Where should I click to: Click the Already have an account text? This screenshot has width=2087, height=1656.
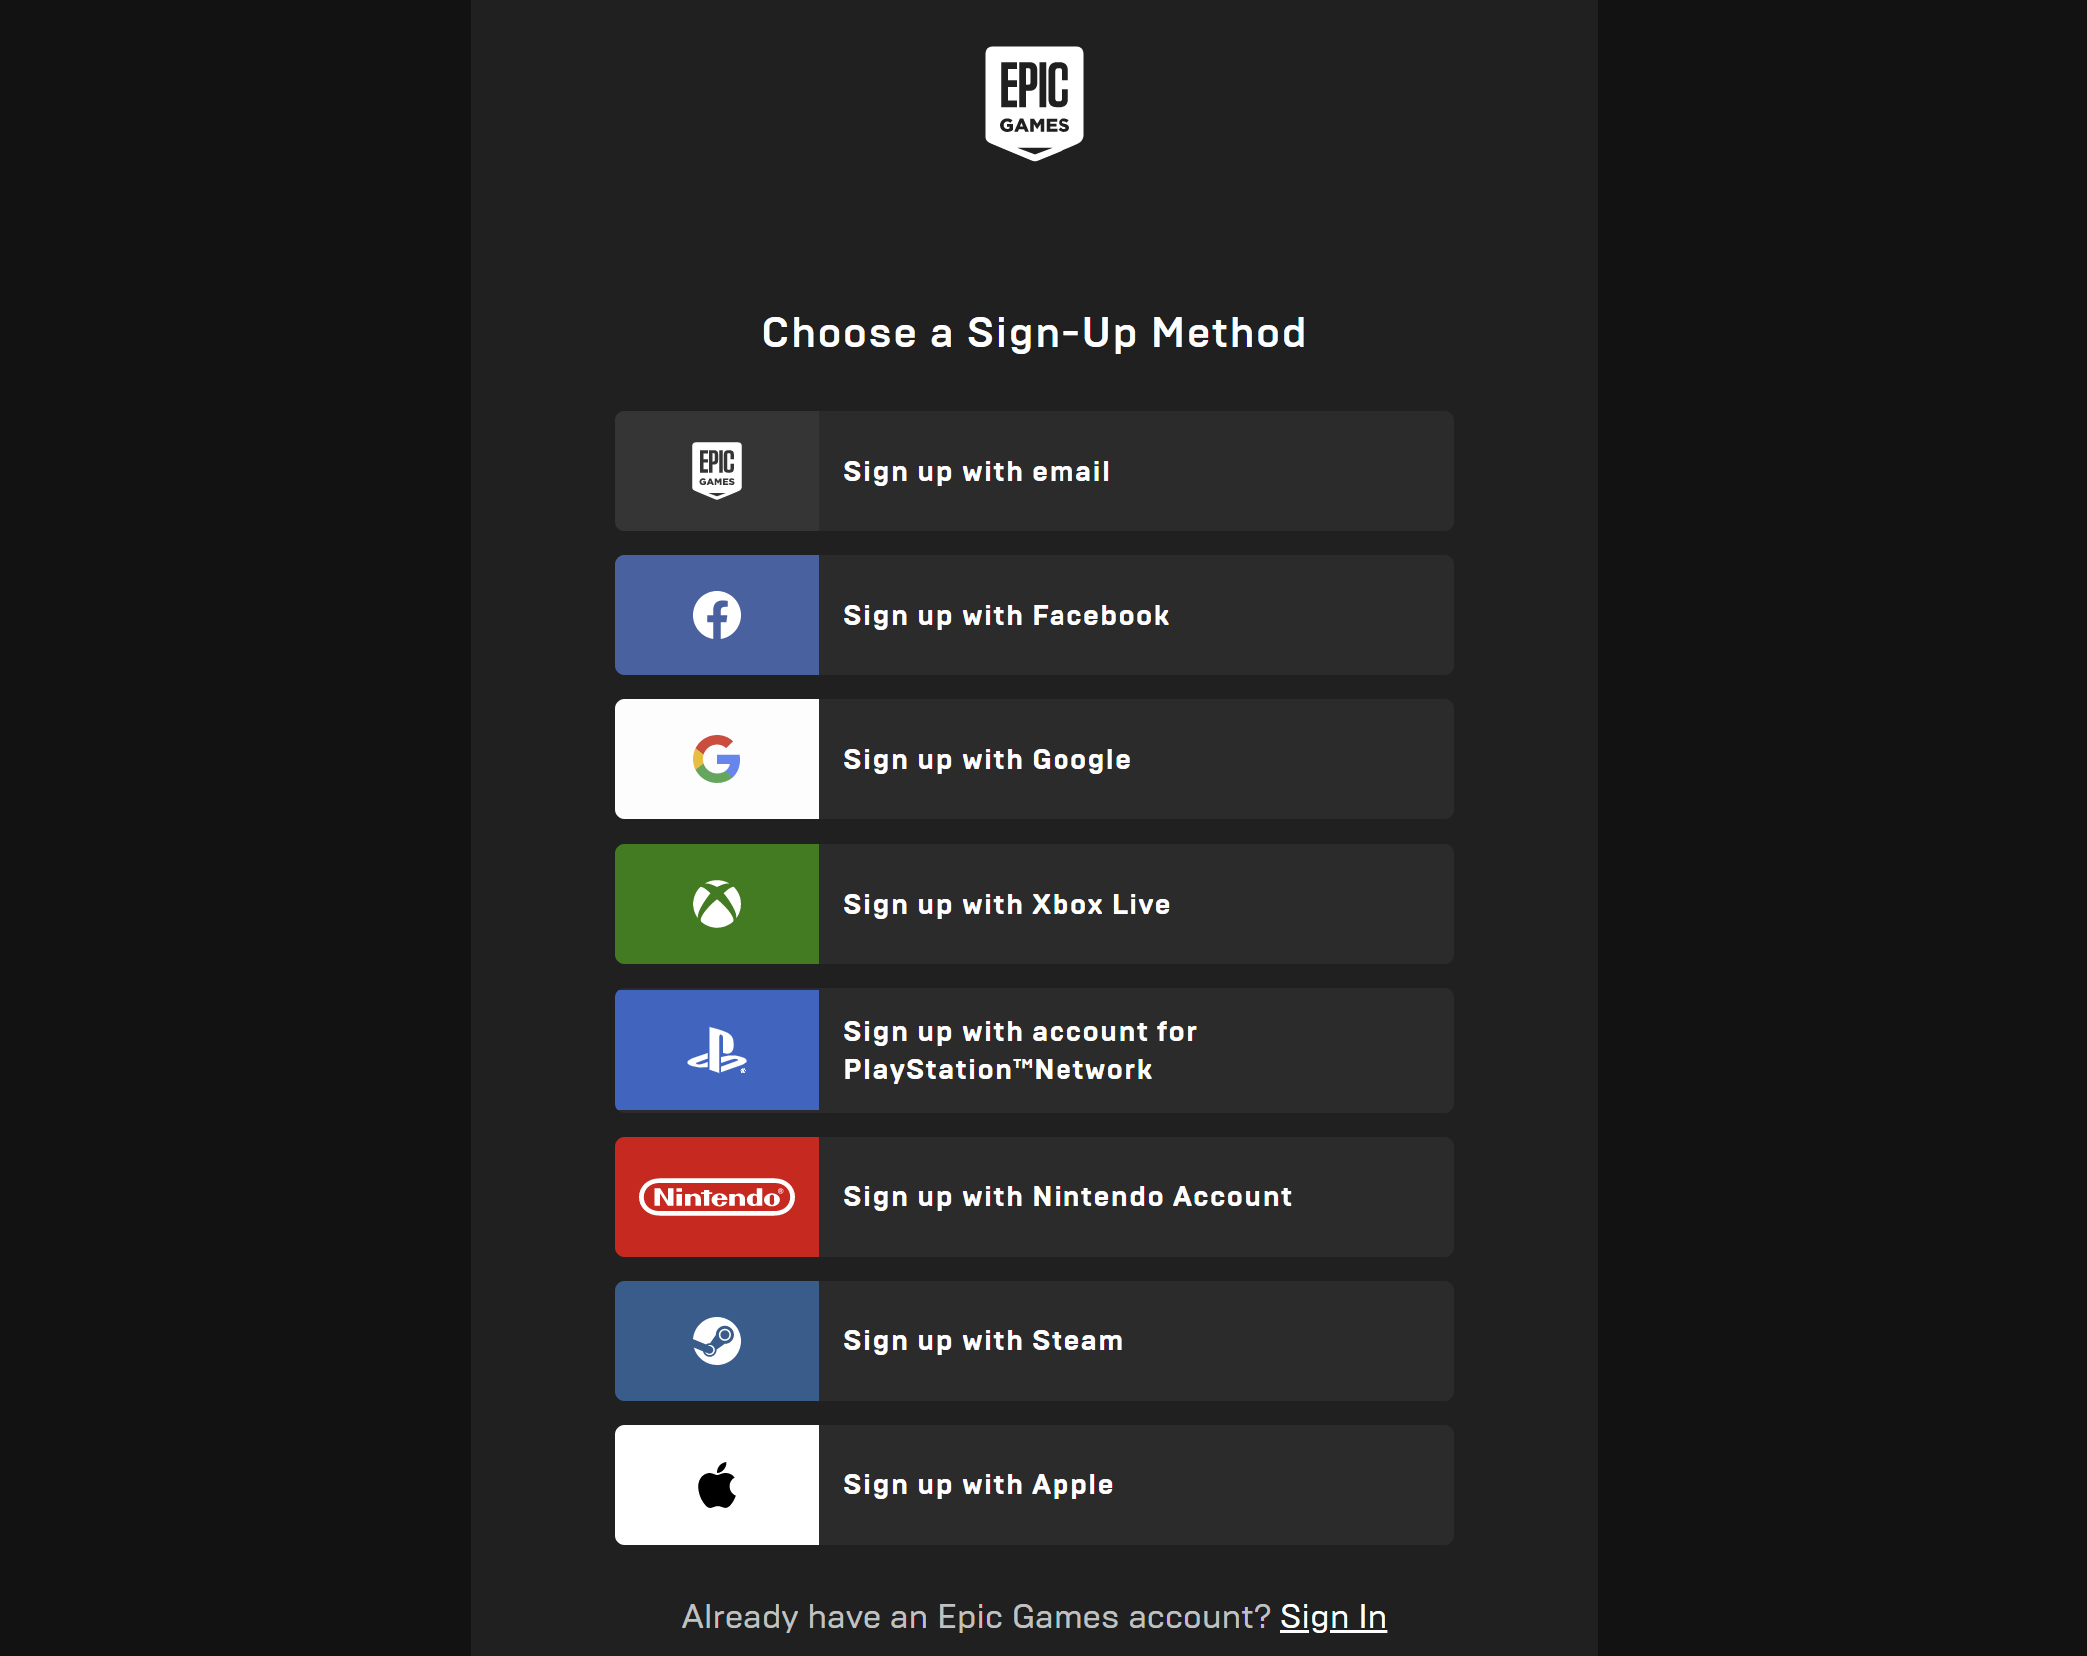coord(976,1617)
